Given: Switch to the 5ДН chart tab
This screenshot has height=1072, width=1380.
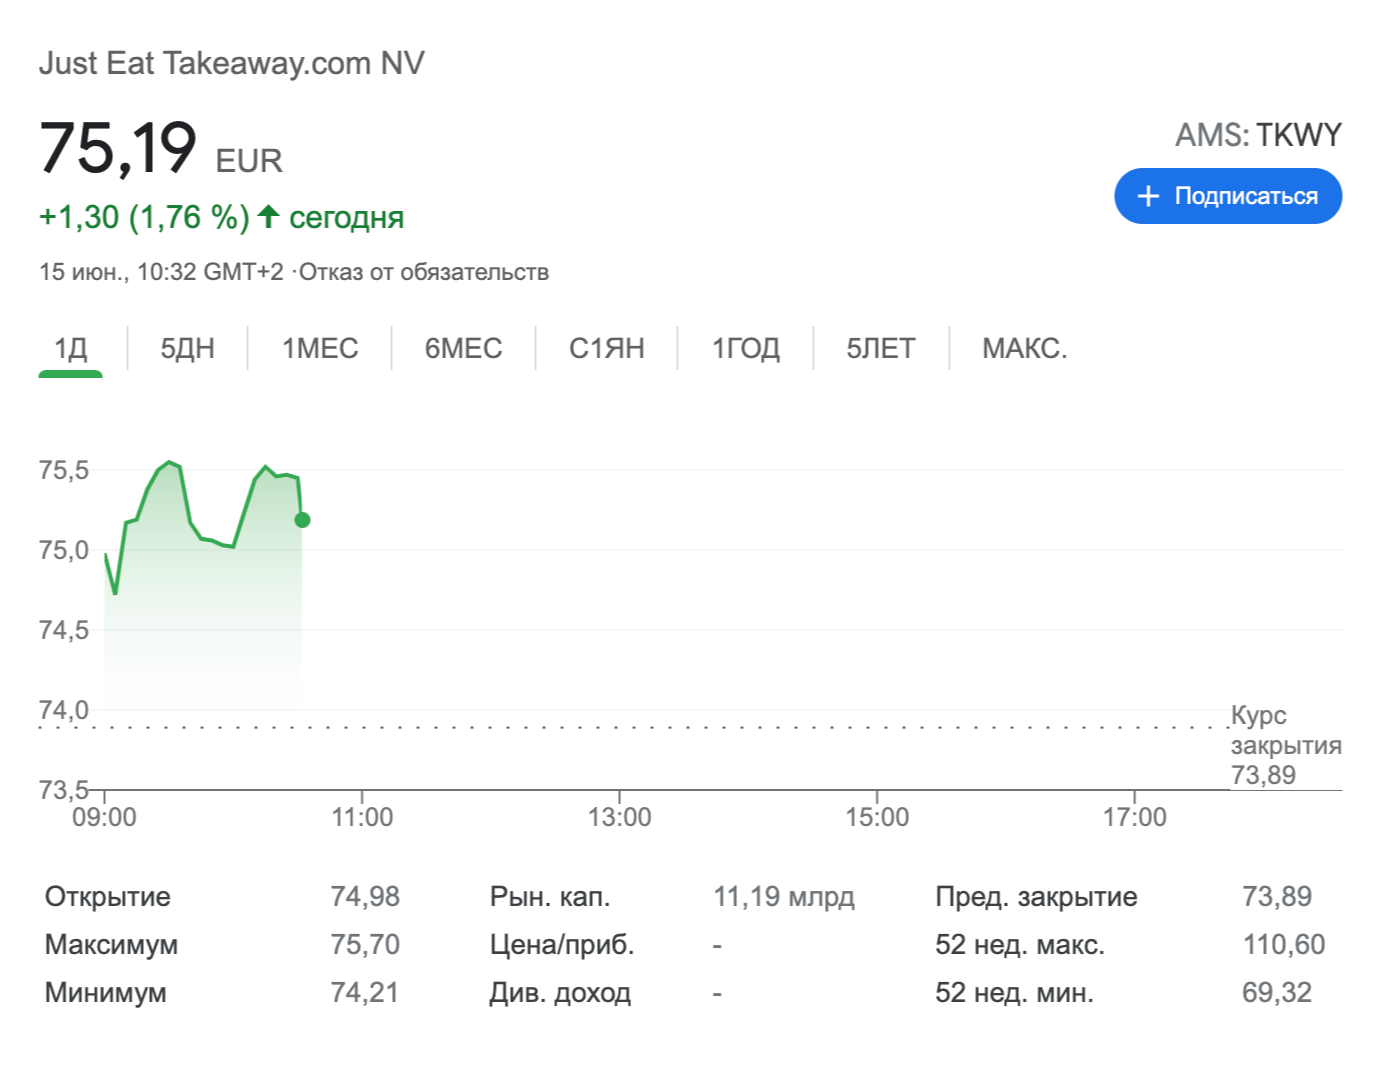Looking at the screenshot, I should pos(188,348).
